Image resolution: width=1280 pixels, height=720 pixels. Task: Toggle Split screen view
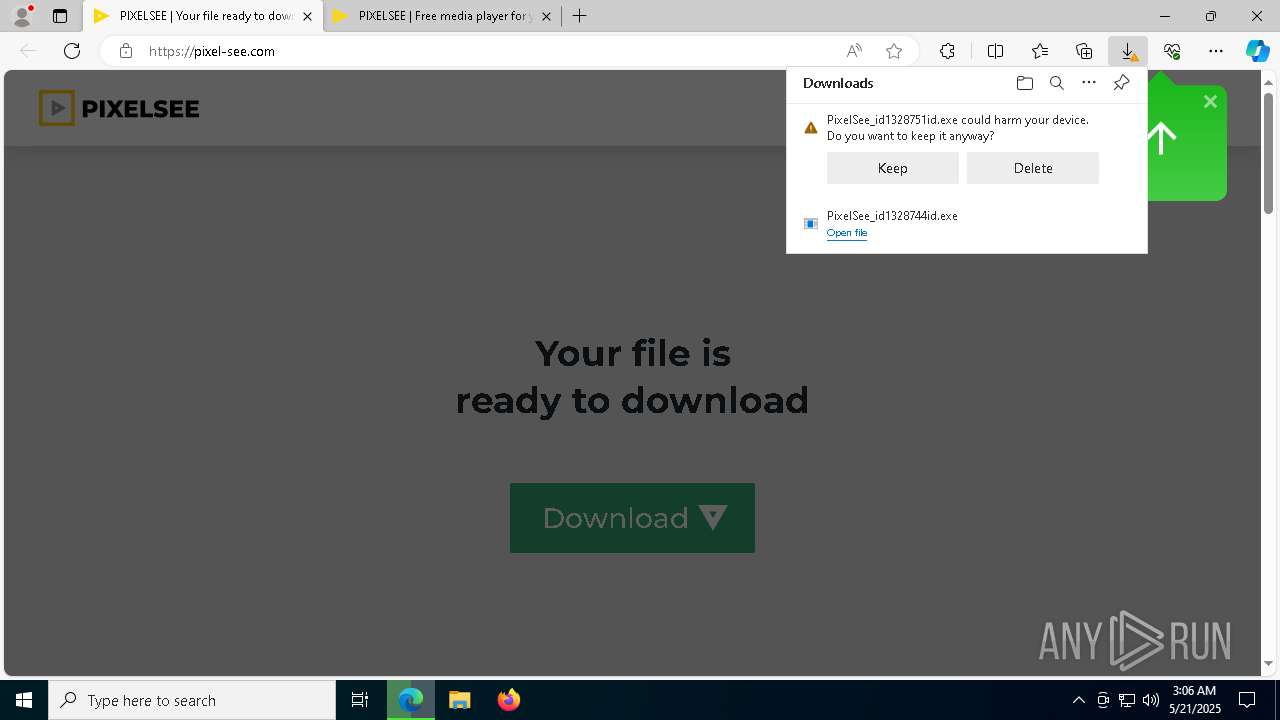coord(996,51)
